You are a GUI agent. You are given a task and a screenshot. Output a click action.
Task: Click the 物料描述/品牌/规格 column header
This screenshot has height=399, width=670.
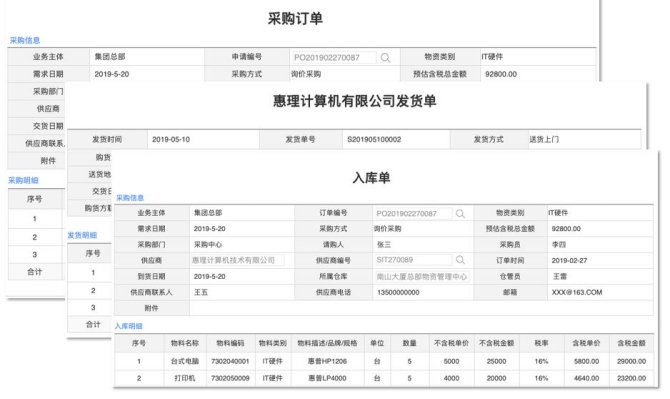(x=327, y=343)
